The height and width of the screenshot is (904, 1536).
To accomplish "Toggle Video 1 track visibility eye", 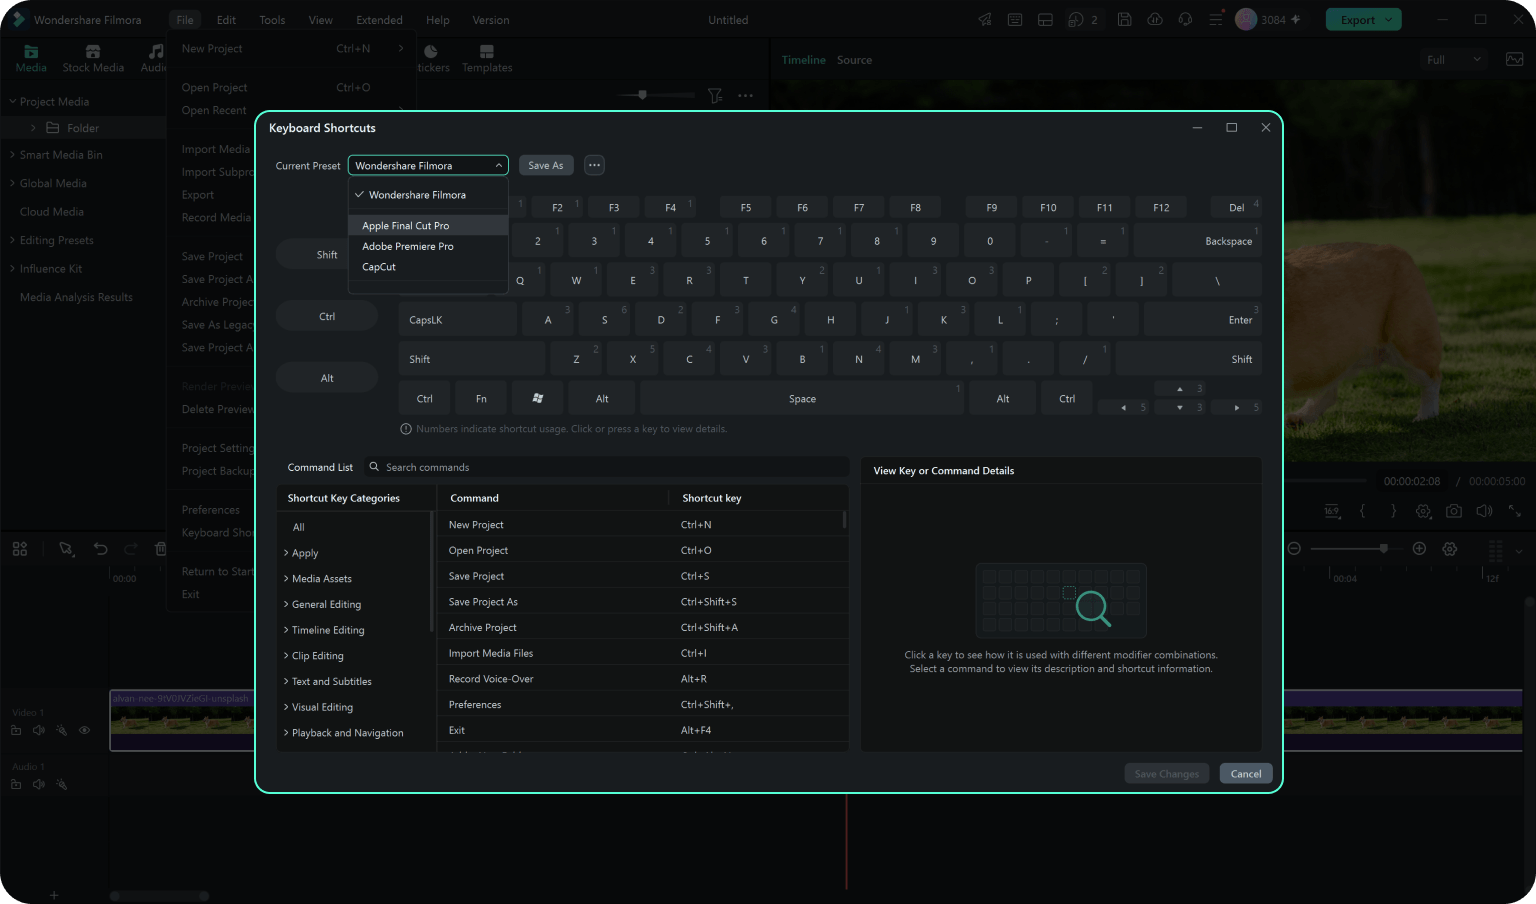I will click(x=85, y=730).
